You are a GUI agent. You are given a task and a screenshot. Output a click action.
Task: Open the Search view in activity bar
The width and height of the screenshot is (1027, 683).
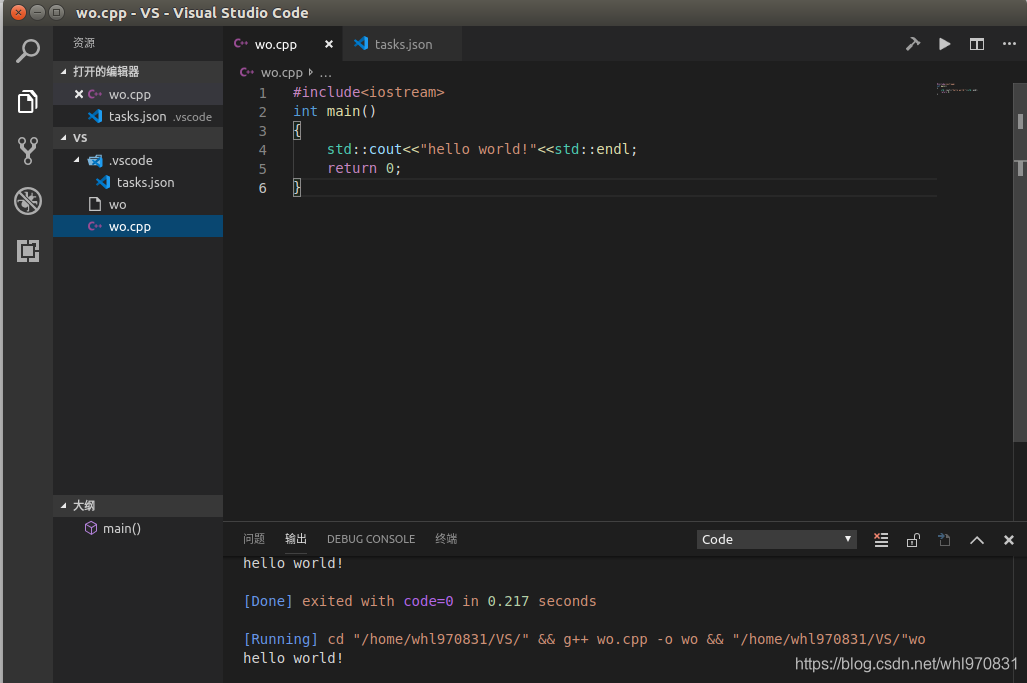pos(28,51)
